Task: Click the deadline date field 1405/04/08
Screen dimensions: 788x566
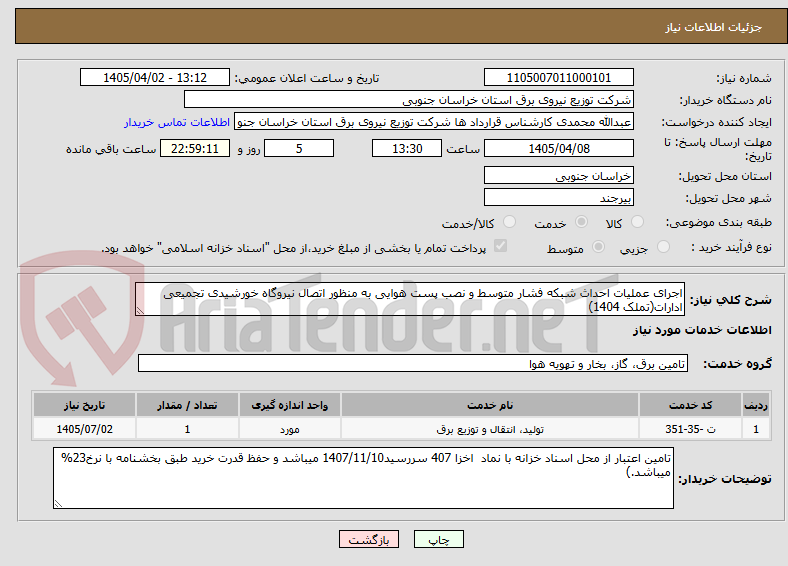Action: point(558,148)
